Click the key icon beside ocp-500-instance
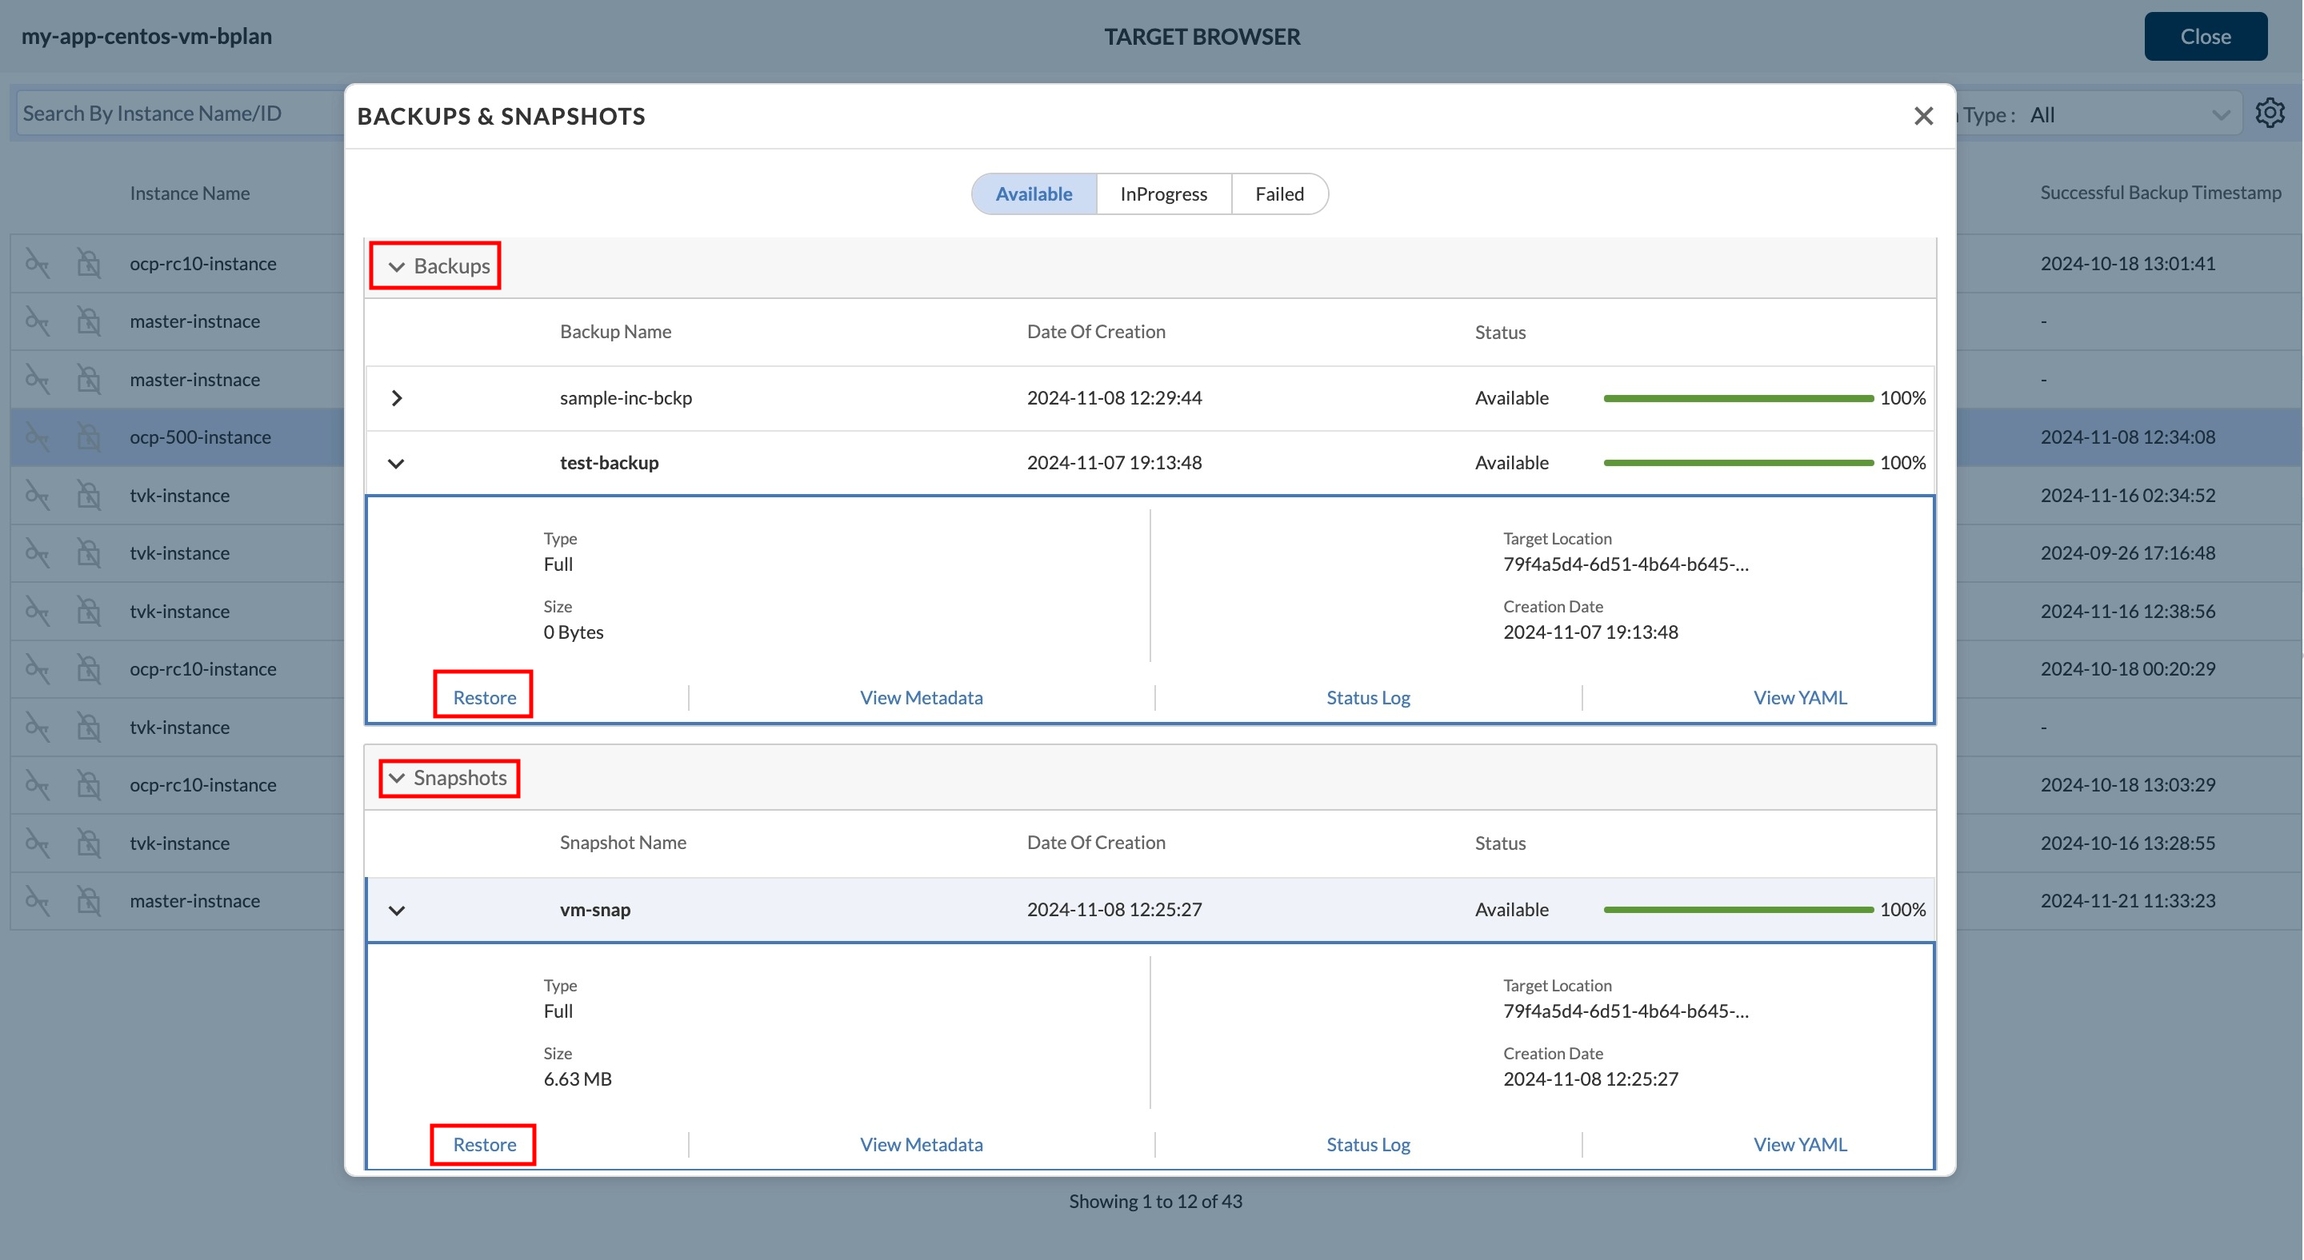Viewport: 2304px width, 1260px height. point(37,437)
